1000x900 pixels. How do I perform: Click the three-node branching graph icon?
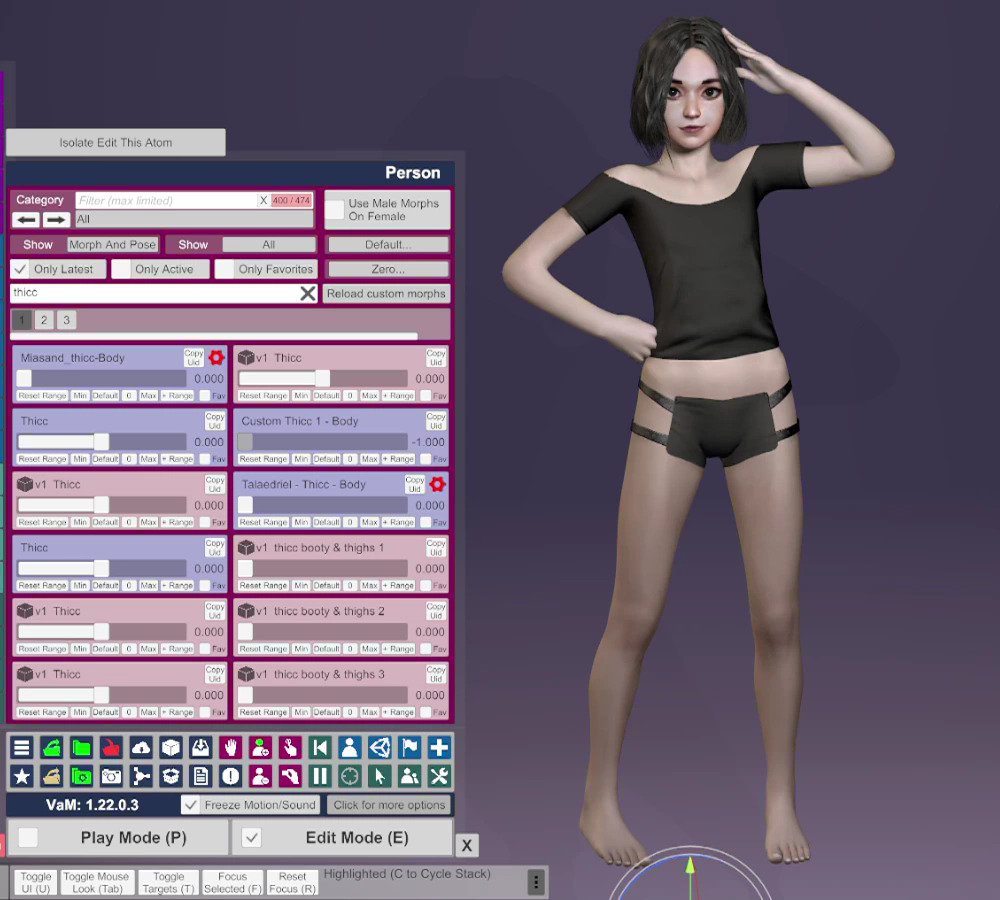pos(141,776)
